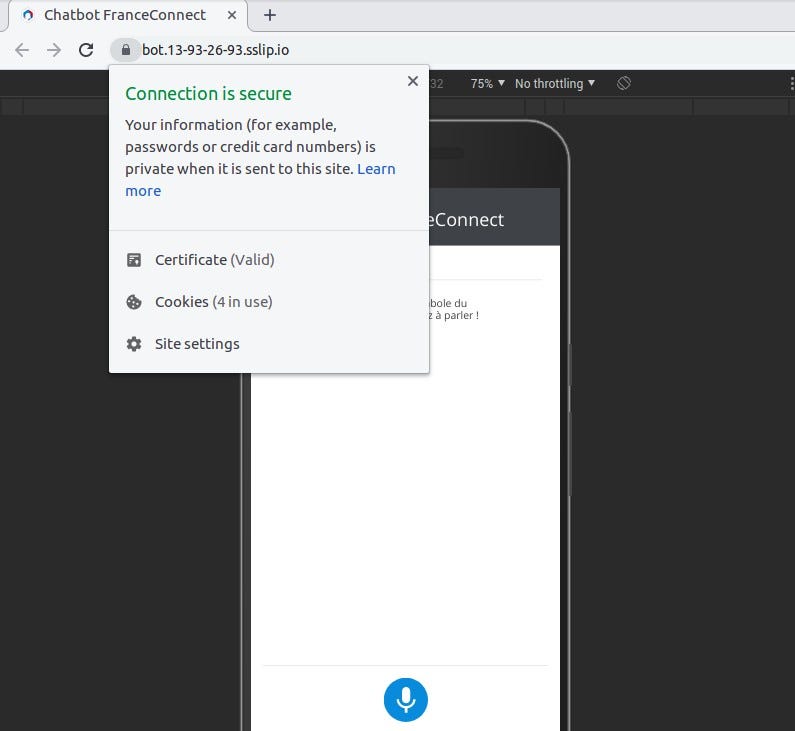The height and width of the screenshot is (731, 795).
Task: Open device toolbar more options menu
Action: click(791, 83)
